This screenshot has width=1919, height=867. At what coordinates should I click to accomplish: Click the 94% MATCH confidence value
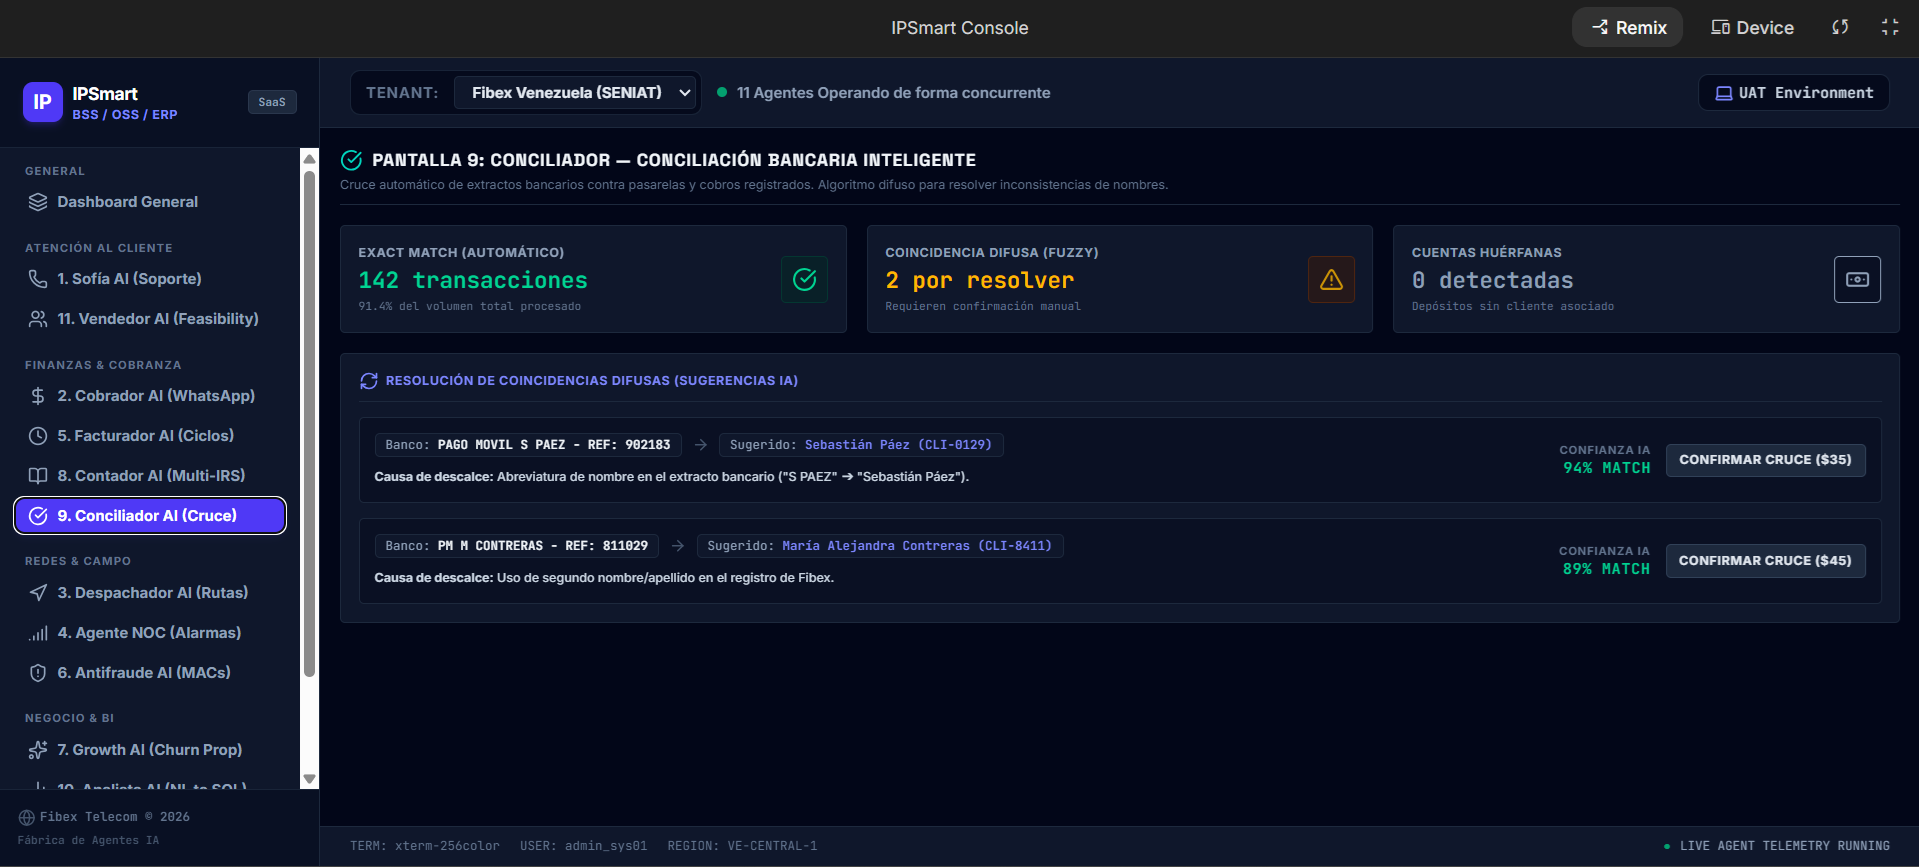[x=1607, y=468]
